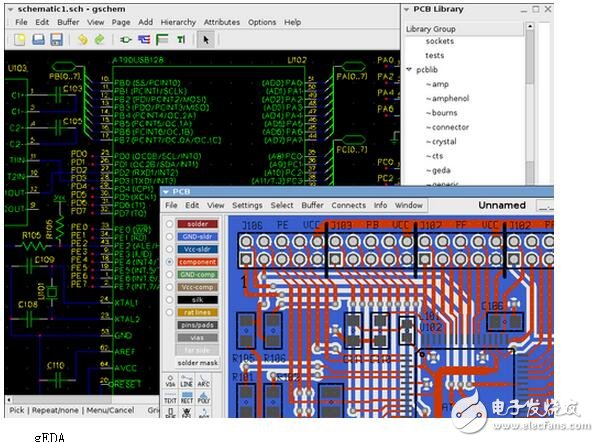Screen dimensions: 599x442
Task: Select the Vcc-comp layer radio button
Action: click(169, 287)
